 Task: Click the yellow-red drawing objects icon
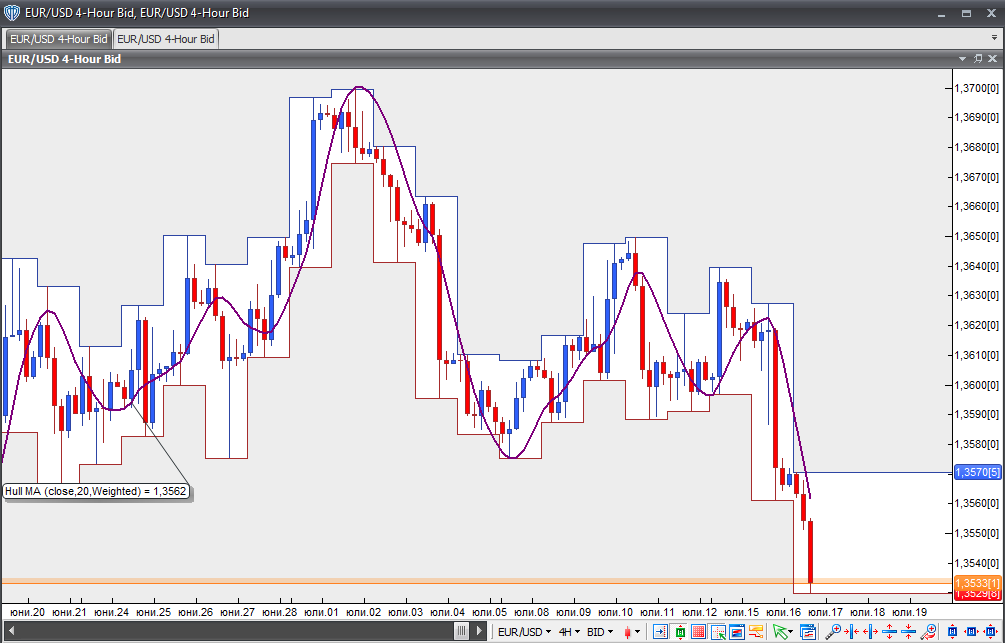click(755, 632)
